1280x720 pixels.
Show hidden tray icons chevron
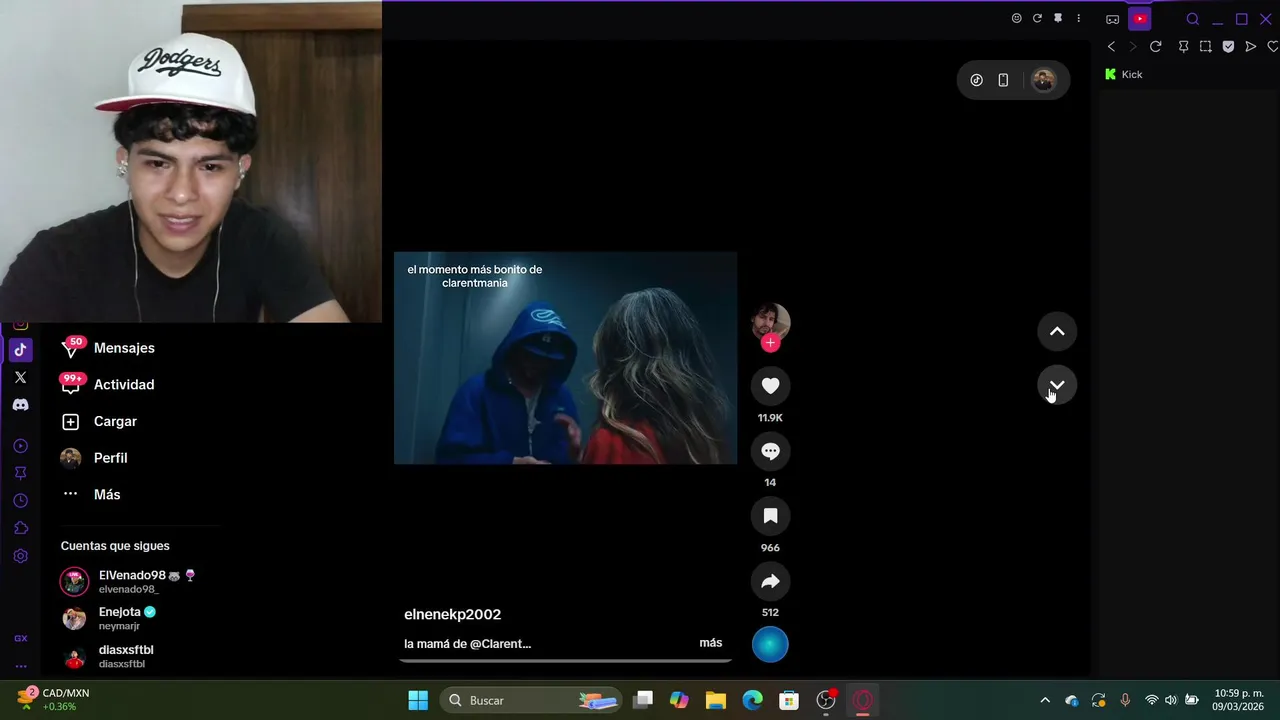[x=1045, y=700]
